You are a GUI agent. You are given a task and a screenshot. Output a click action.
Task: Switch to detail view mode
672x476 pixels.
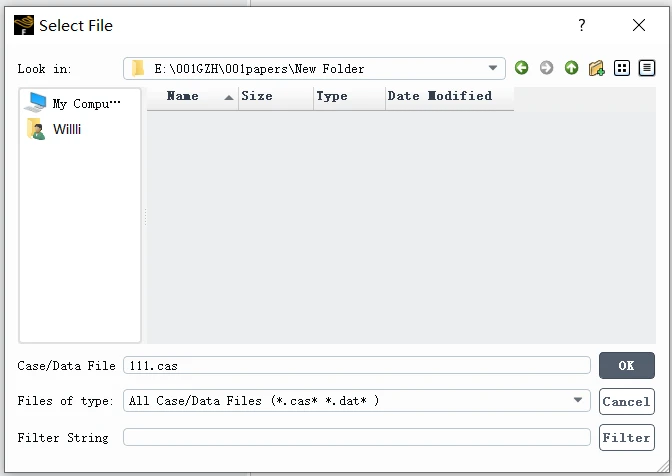pyautogui.click(x=647, y=68)
